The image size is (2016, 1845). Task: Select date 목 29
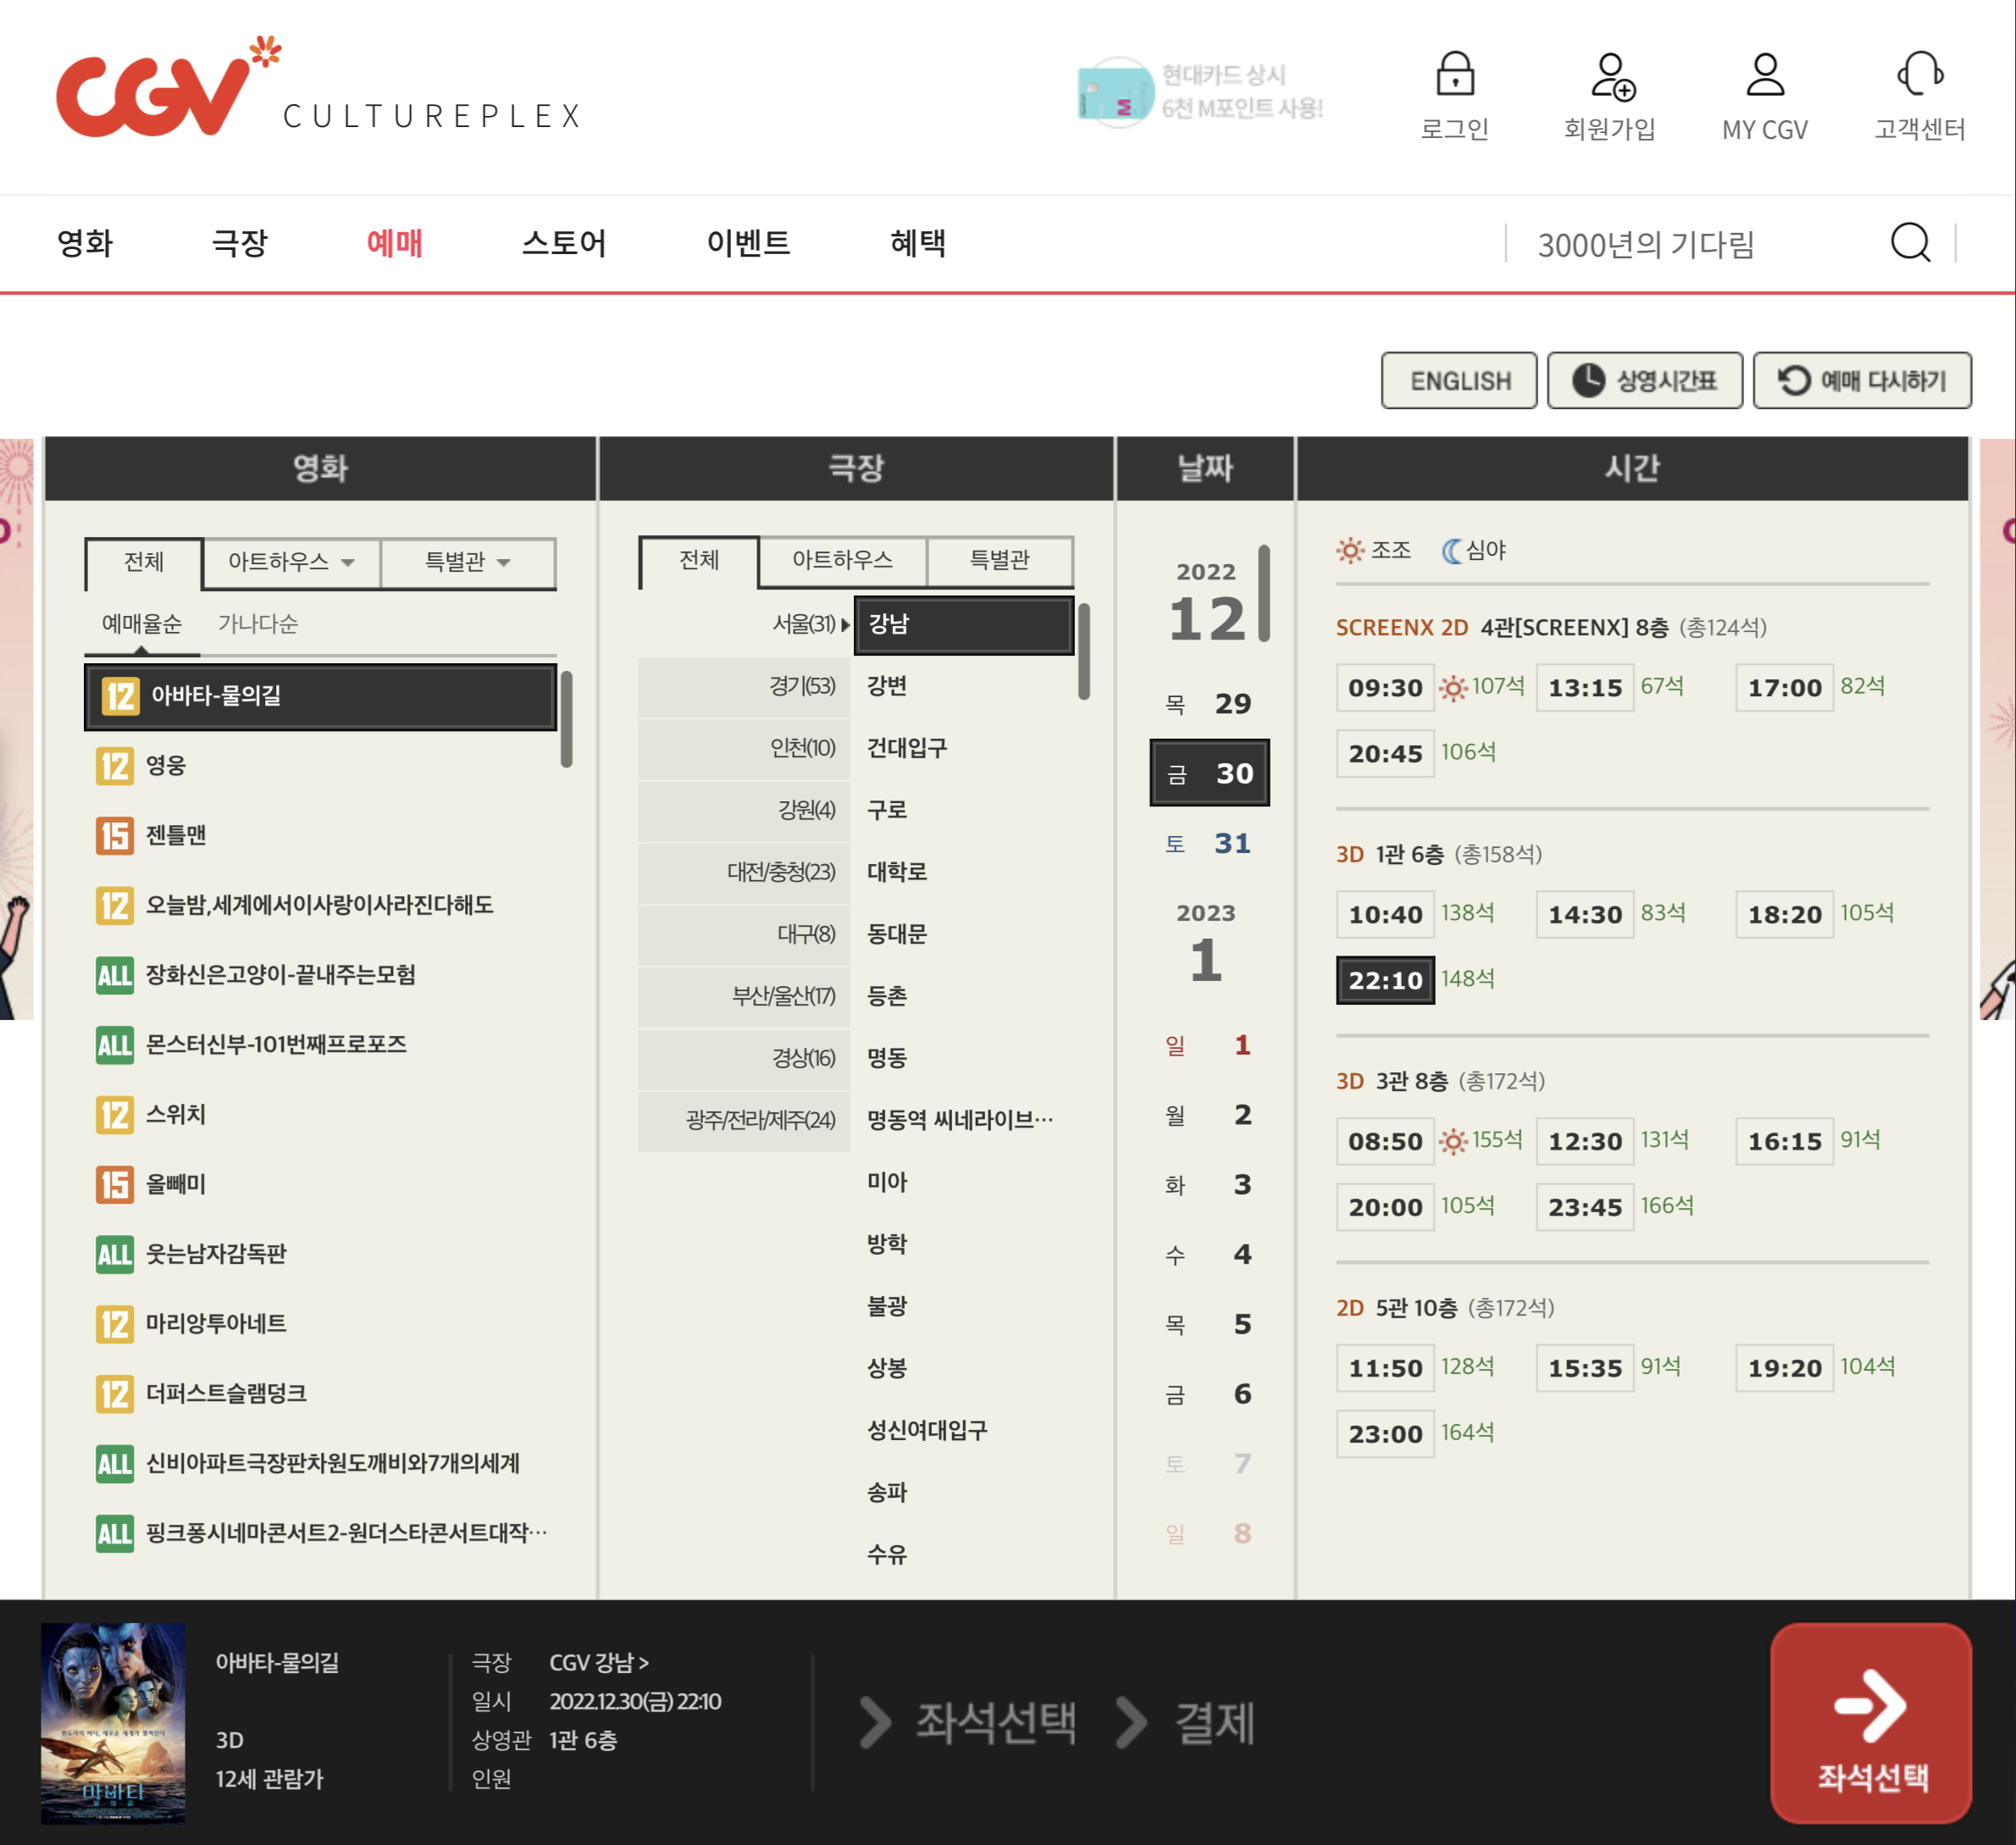coord(1209,704)
